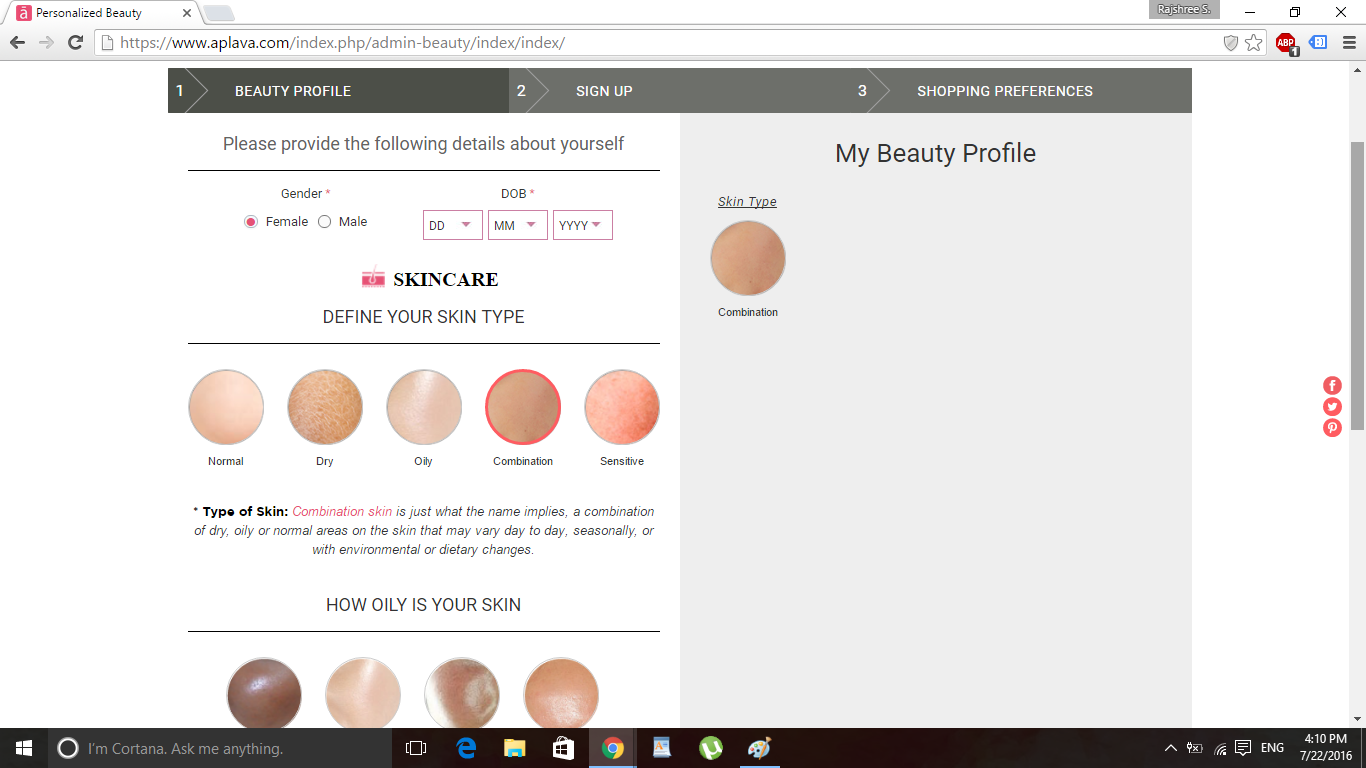
Task: Expand the YYYY year dropdown
Action: click(582, 225)
